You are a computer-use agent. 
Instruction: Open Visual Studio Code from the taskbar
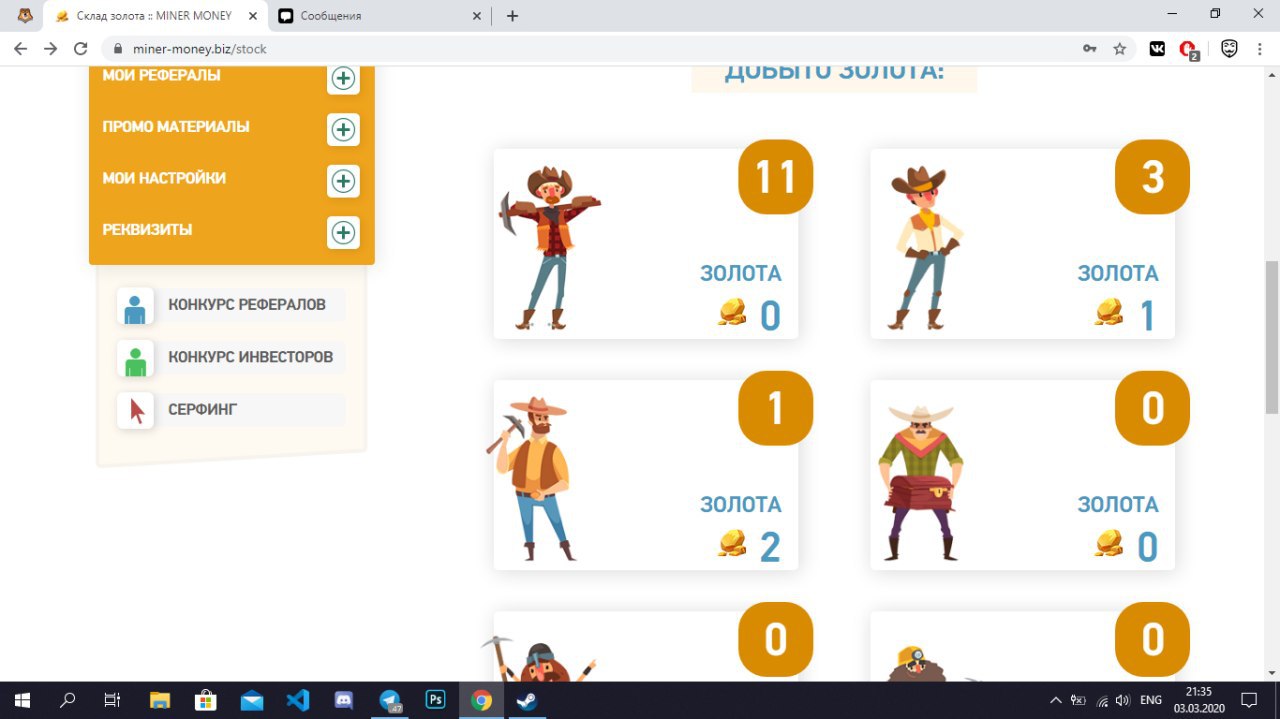point(298,700)
